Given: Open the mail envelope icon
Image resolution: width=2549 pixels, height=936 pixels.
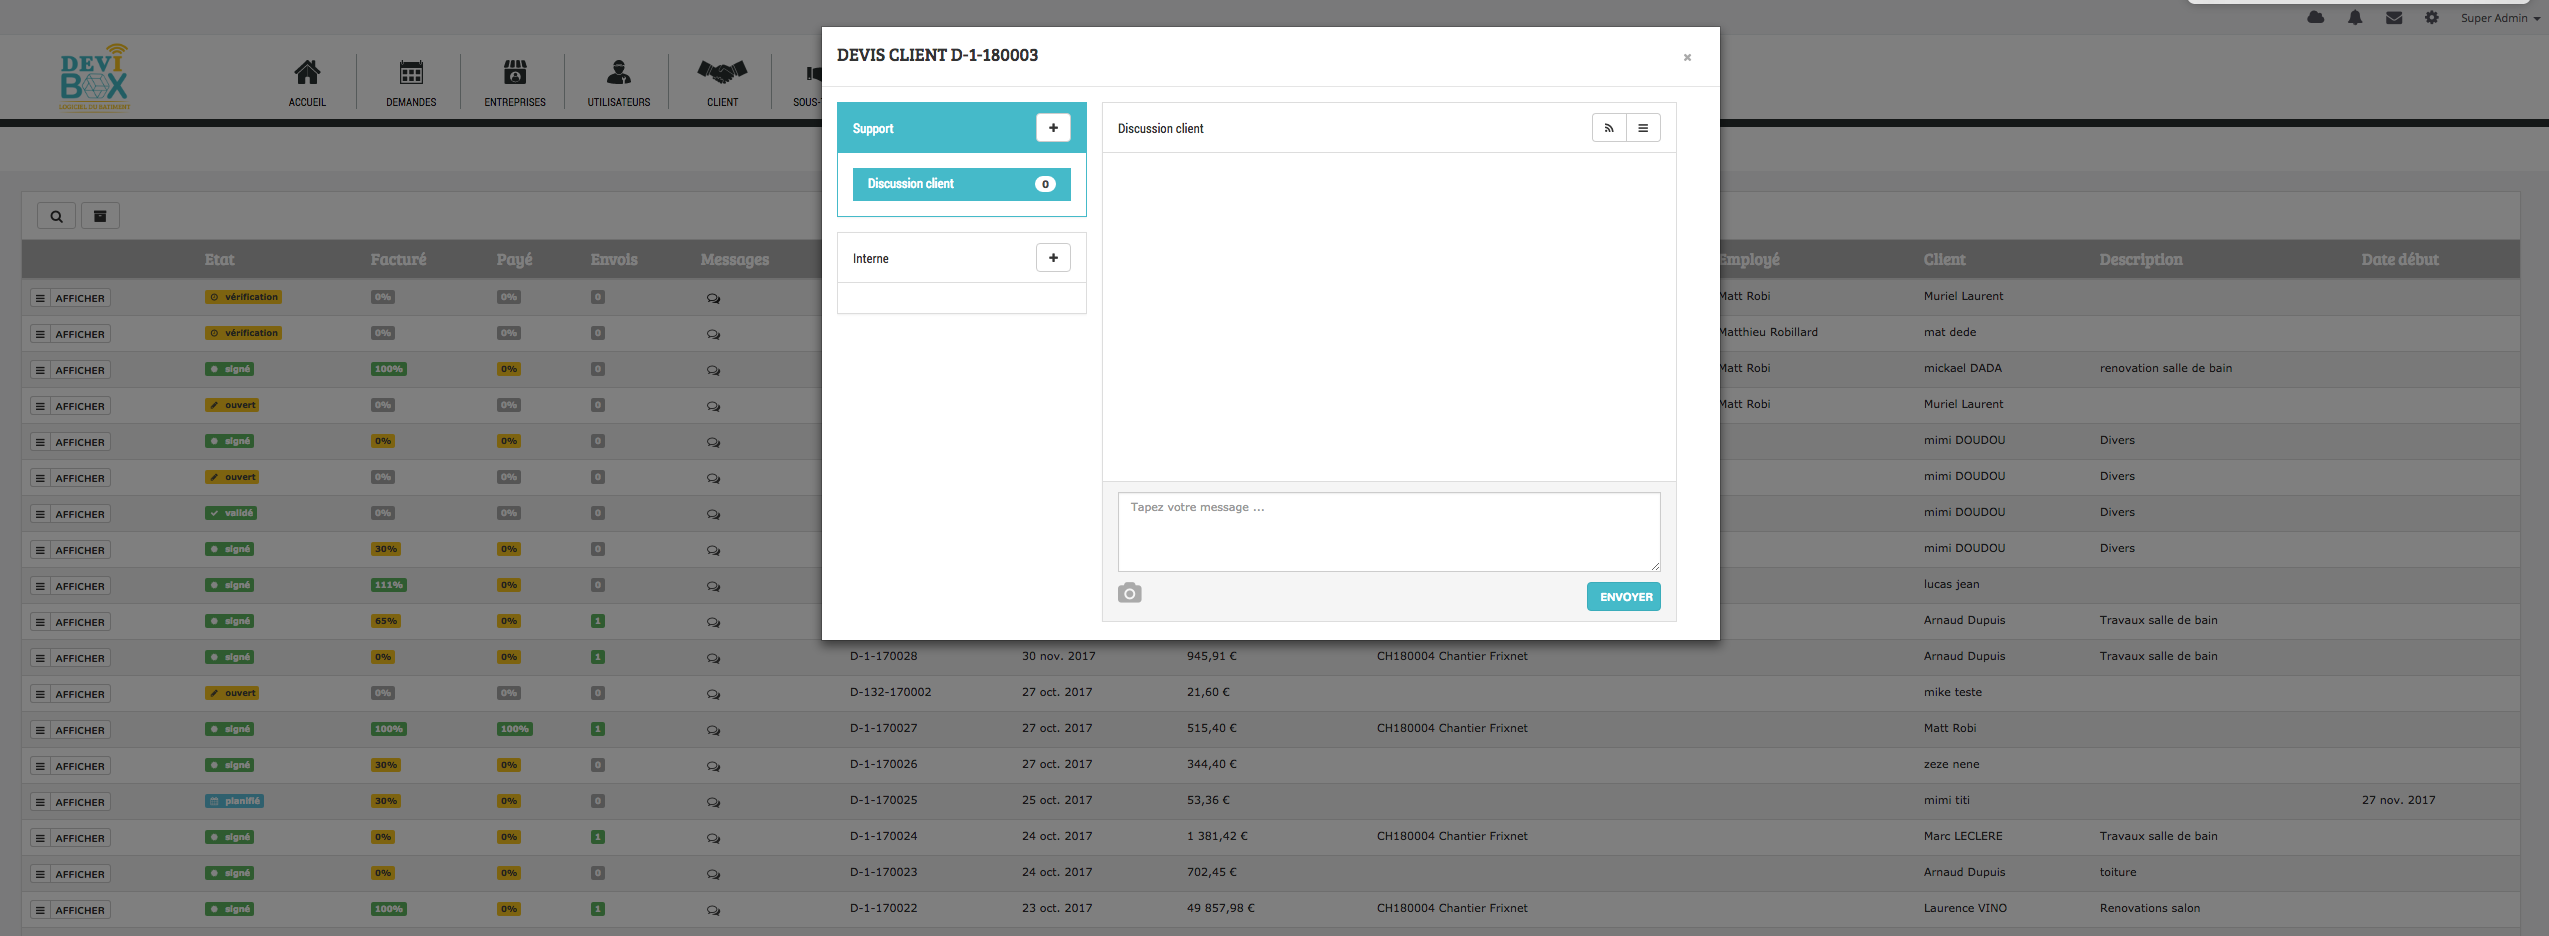Looking at the screenshot, I should (x=2394, y=17).
